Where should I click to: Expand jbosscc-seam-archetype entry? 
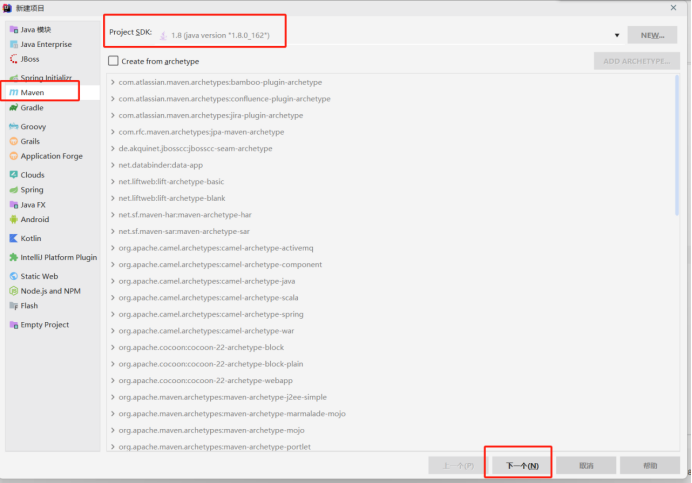click(113, 148)
